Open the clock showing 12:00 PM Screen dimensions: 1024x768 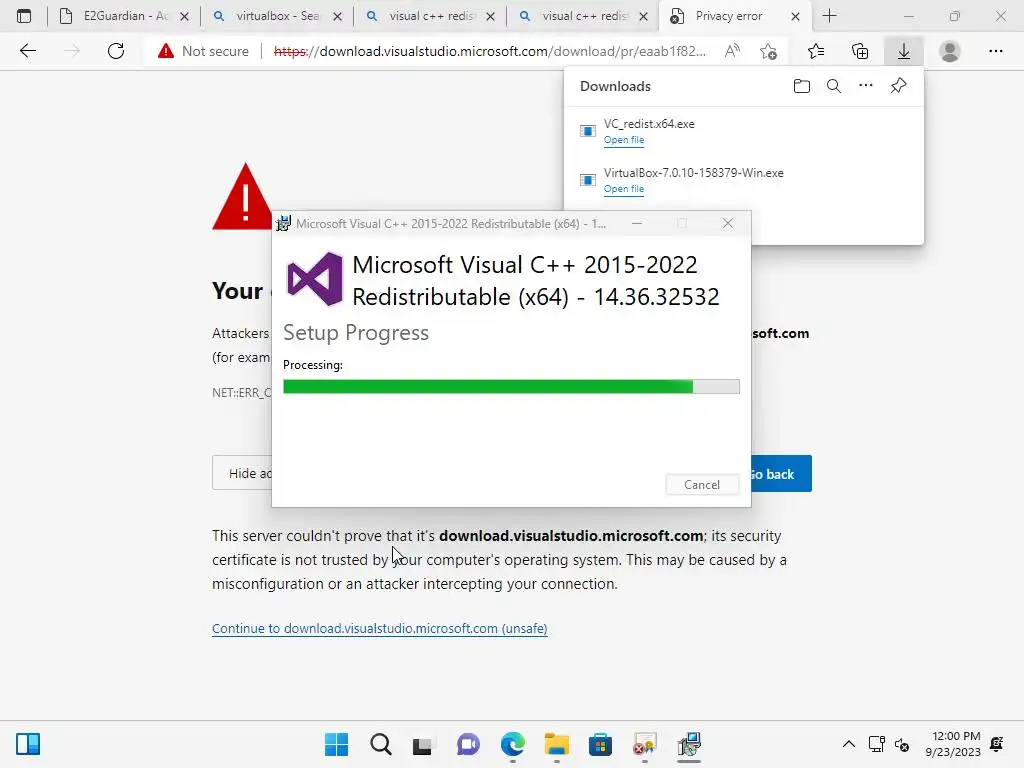(953, 744)
